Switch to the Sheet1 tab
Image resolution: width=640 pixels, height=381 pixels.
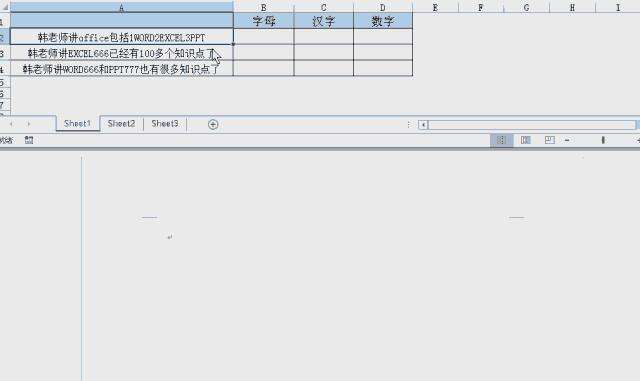coord(78,123)
